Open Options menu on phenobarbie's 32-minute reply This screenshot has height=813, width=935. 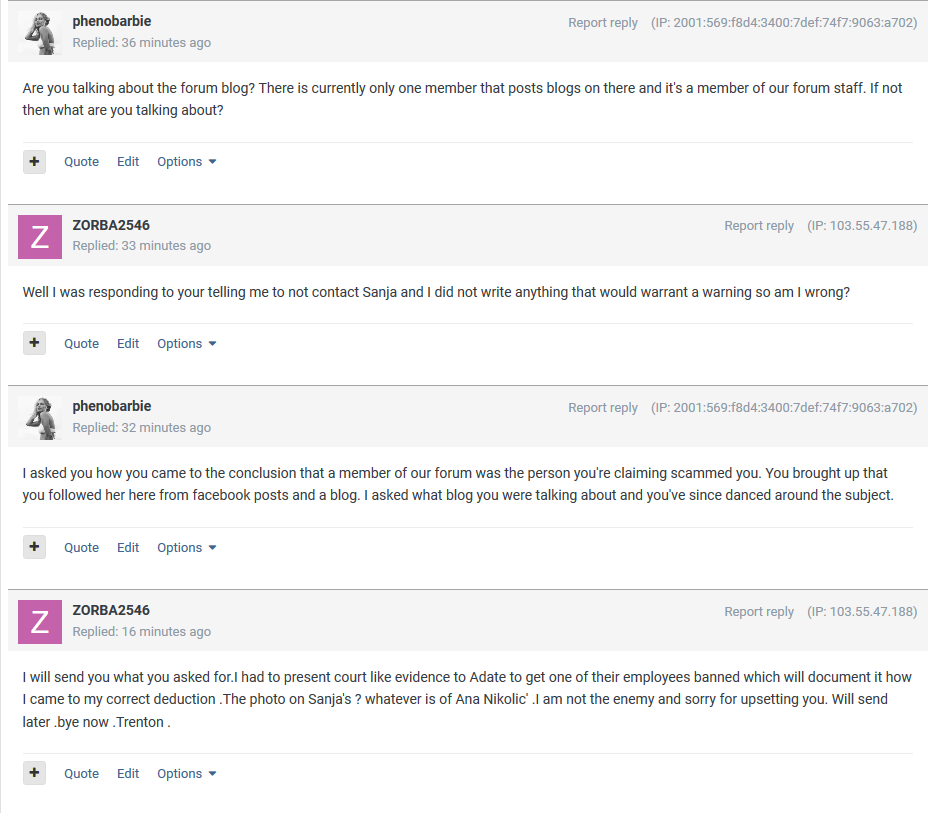[x=187, y=548]
